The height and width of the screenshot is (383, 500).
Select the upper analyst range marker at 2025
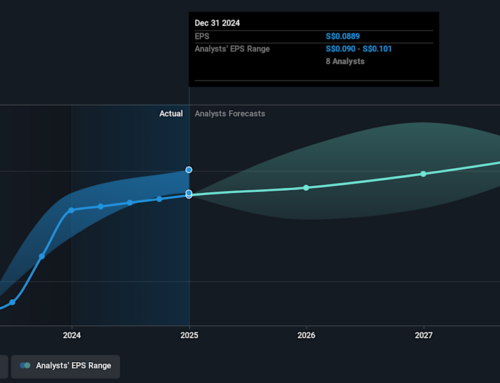(x=189, y=170)
